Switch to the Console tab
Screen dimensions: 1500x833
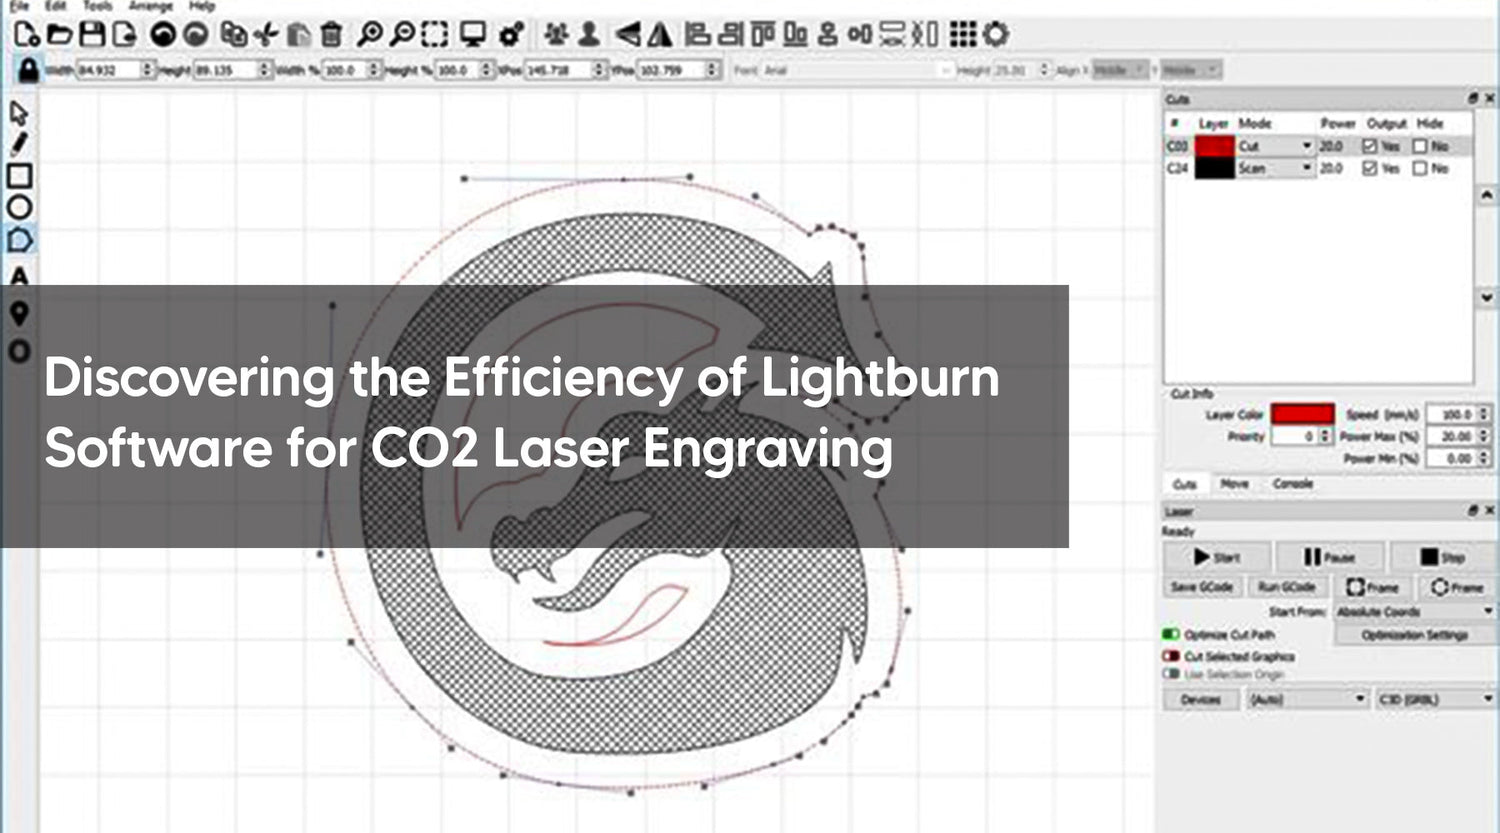[x=1294, y=484]
